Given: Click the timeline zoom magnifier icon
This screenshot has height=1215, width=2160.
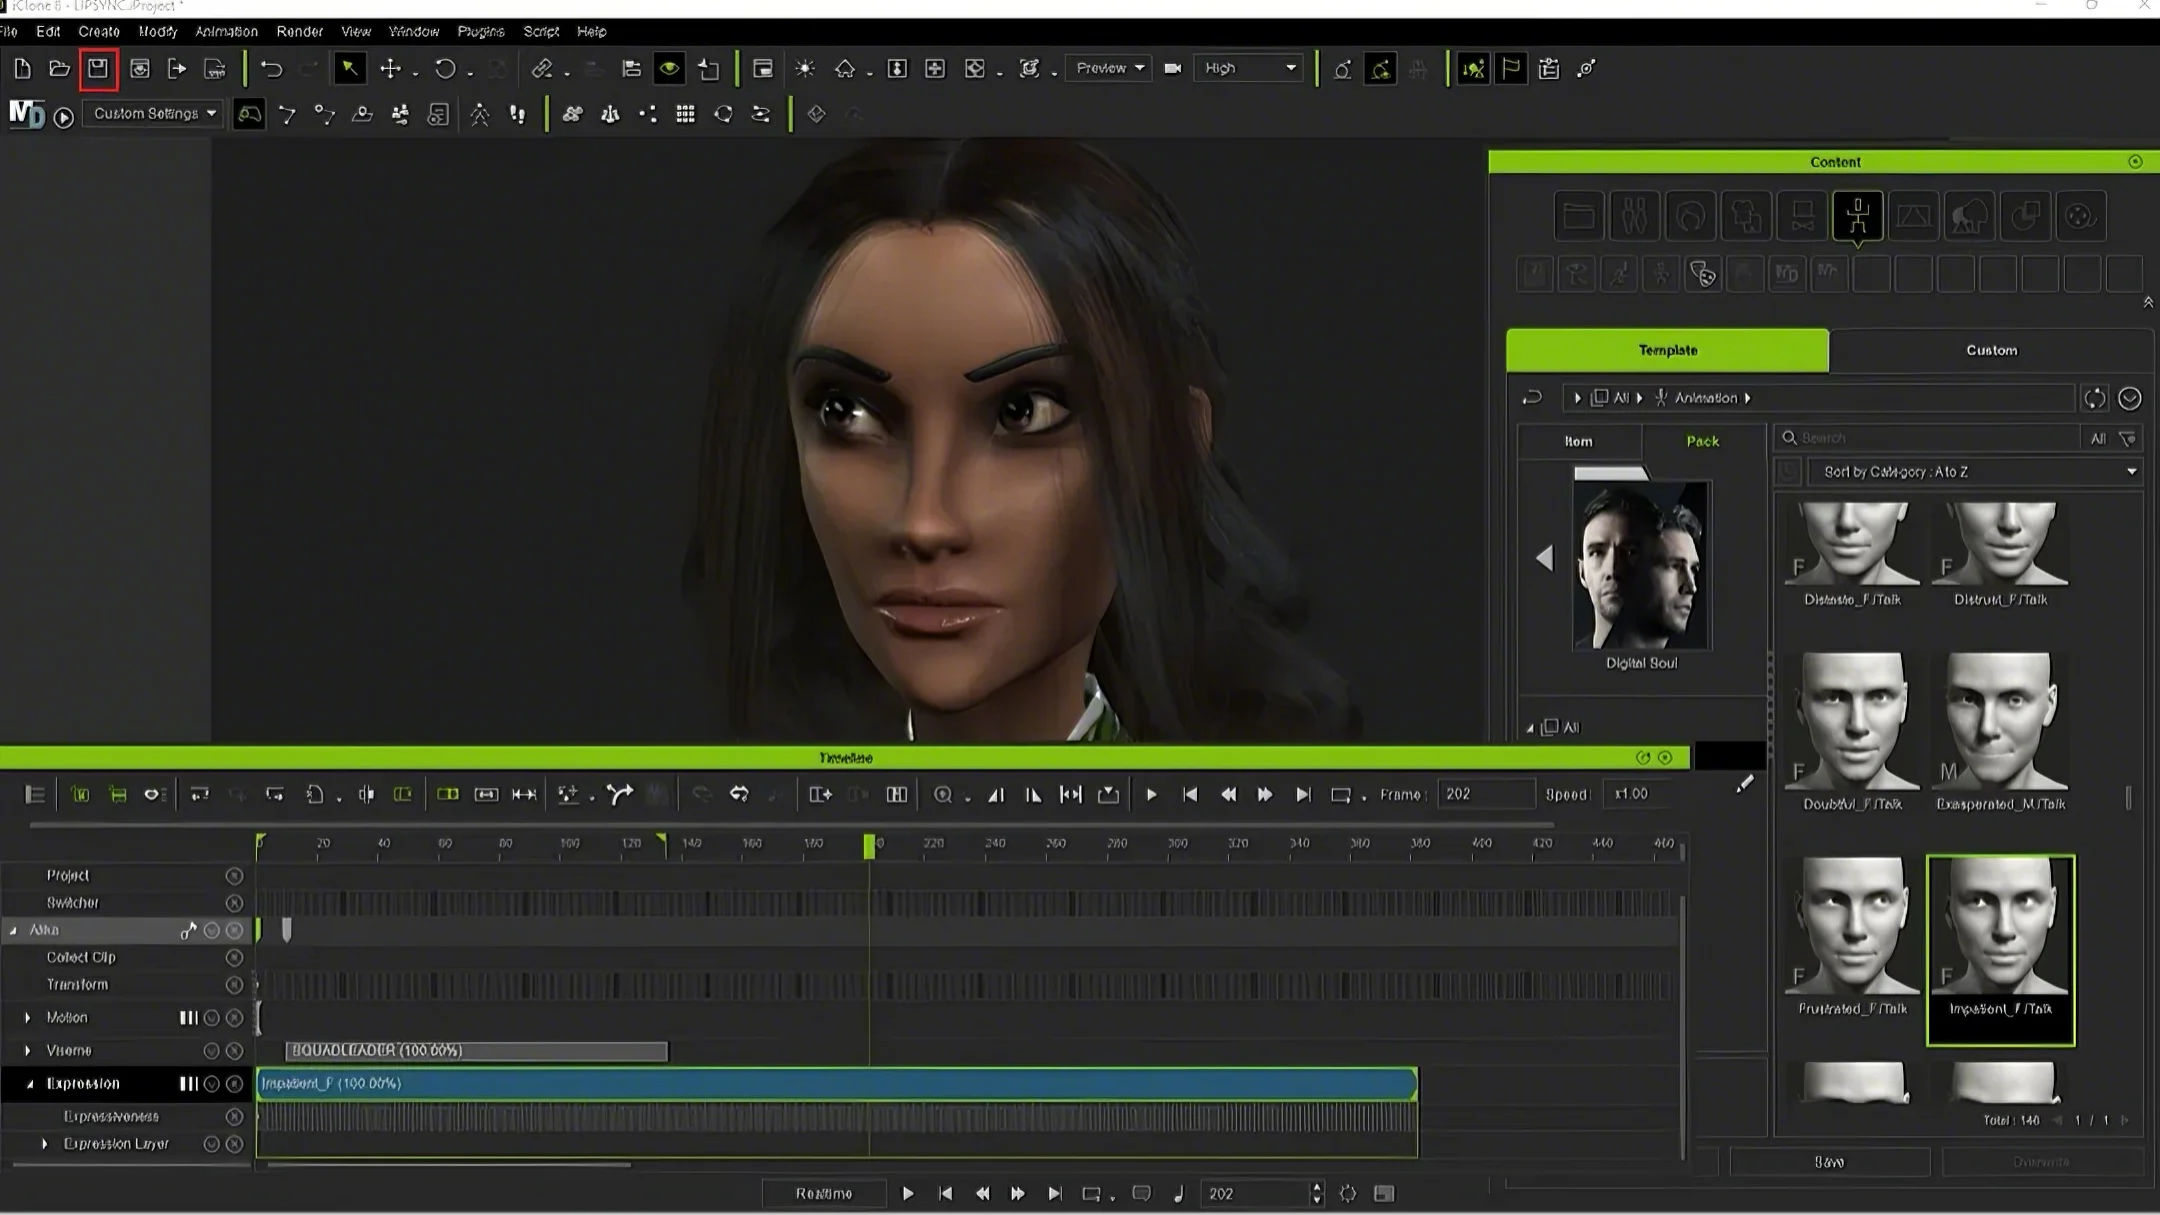Looking at the screenshot, I should pyautogui.click(x=943, y=794).
